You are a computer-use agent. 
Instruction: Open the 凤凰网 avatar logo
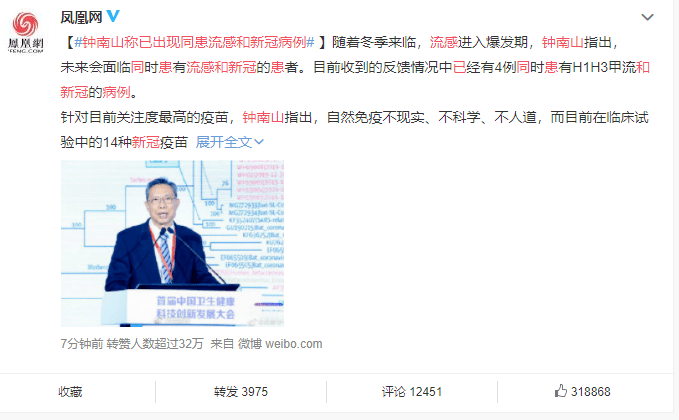pos(26,32)
